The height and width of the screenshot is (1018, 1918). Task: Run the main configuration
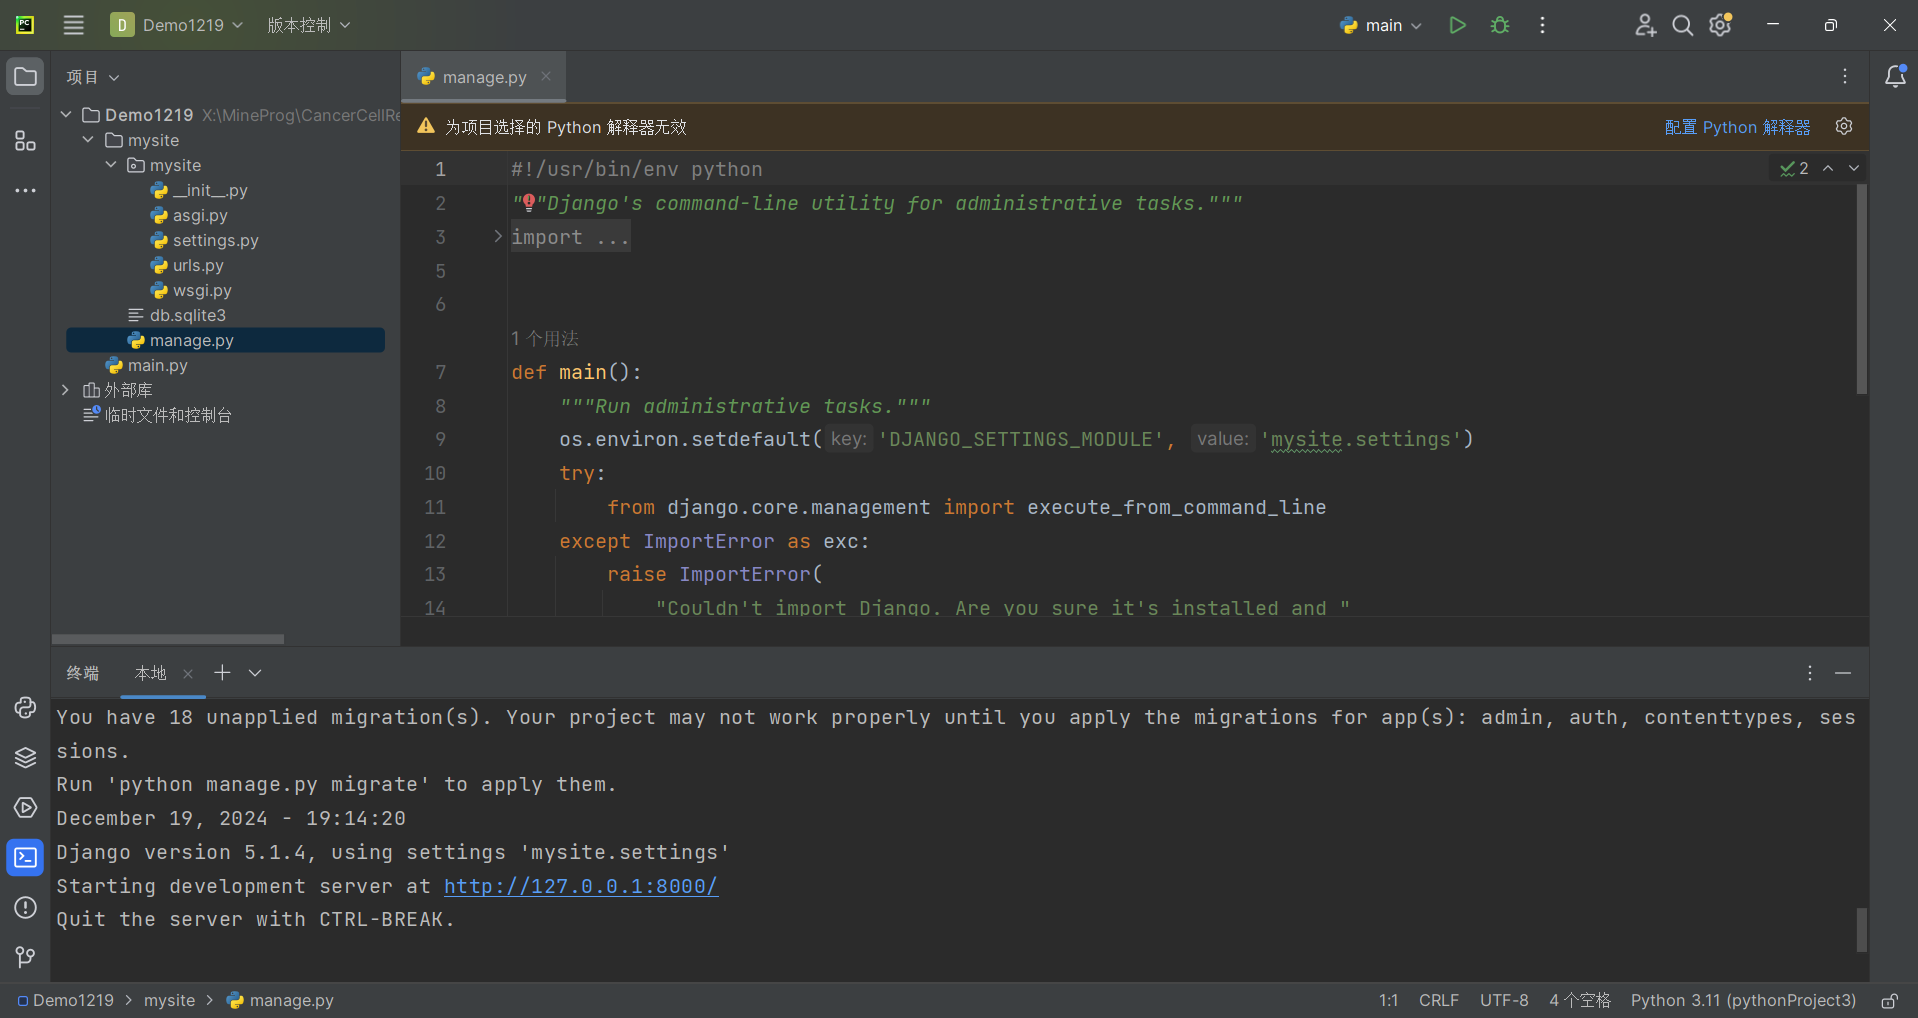pyautogui.click(x=1457, y=25)
